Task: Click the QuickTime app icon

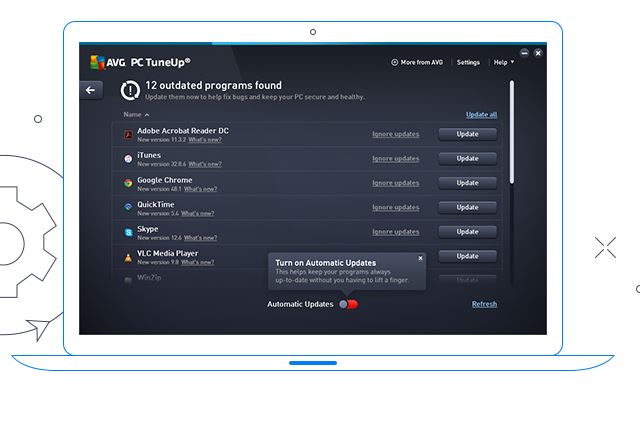Action: (128, 207)
